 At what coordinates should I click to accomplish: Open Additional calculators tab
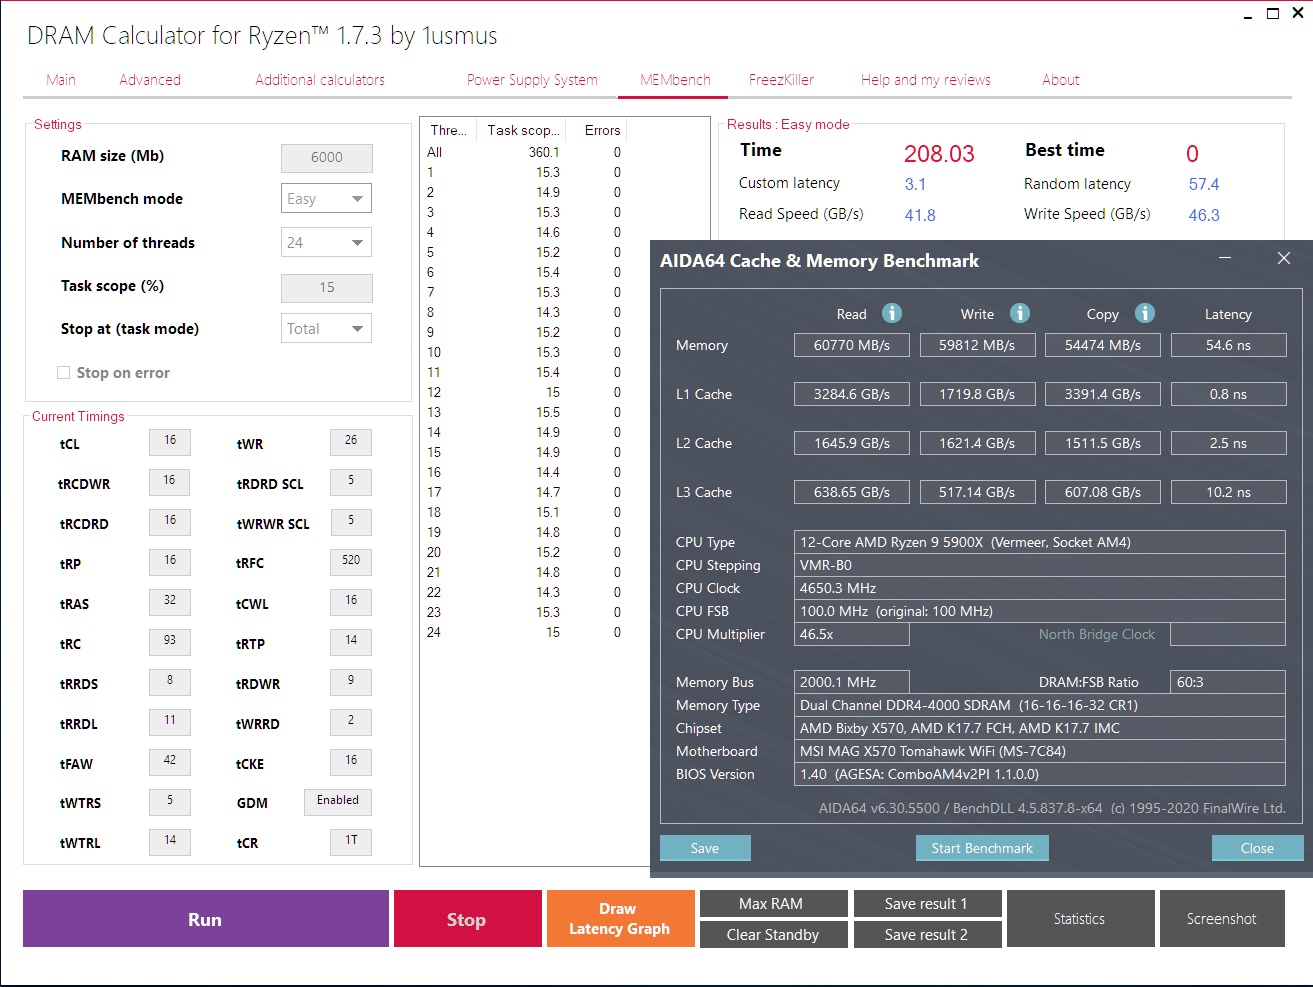[320, 80]
